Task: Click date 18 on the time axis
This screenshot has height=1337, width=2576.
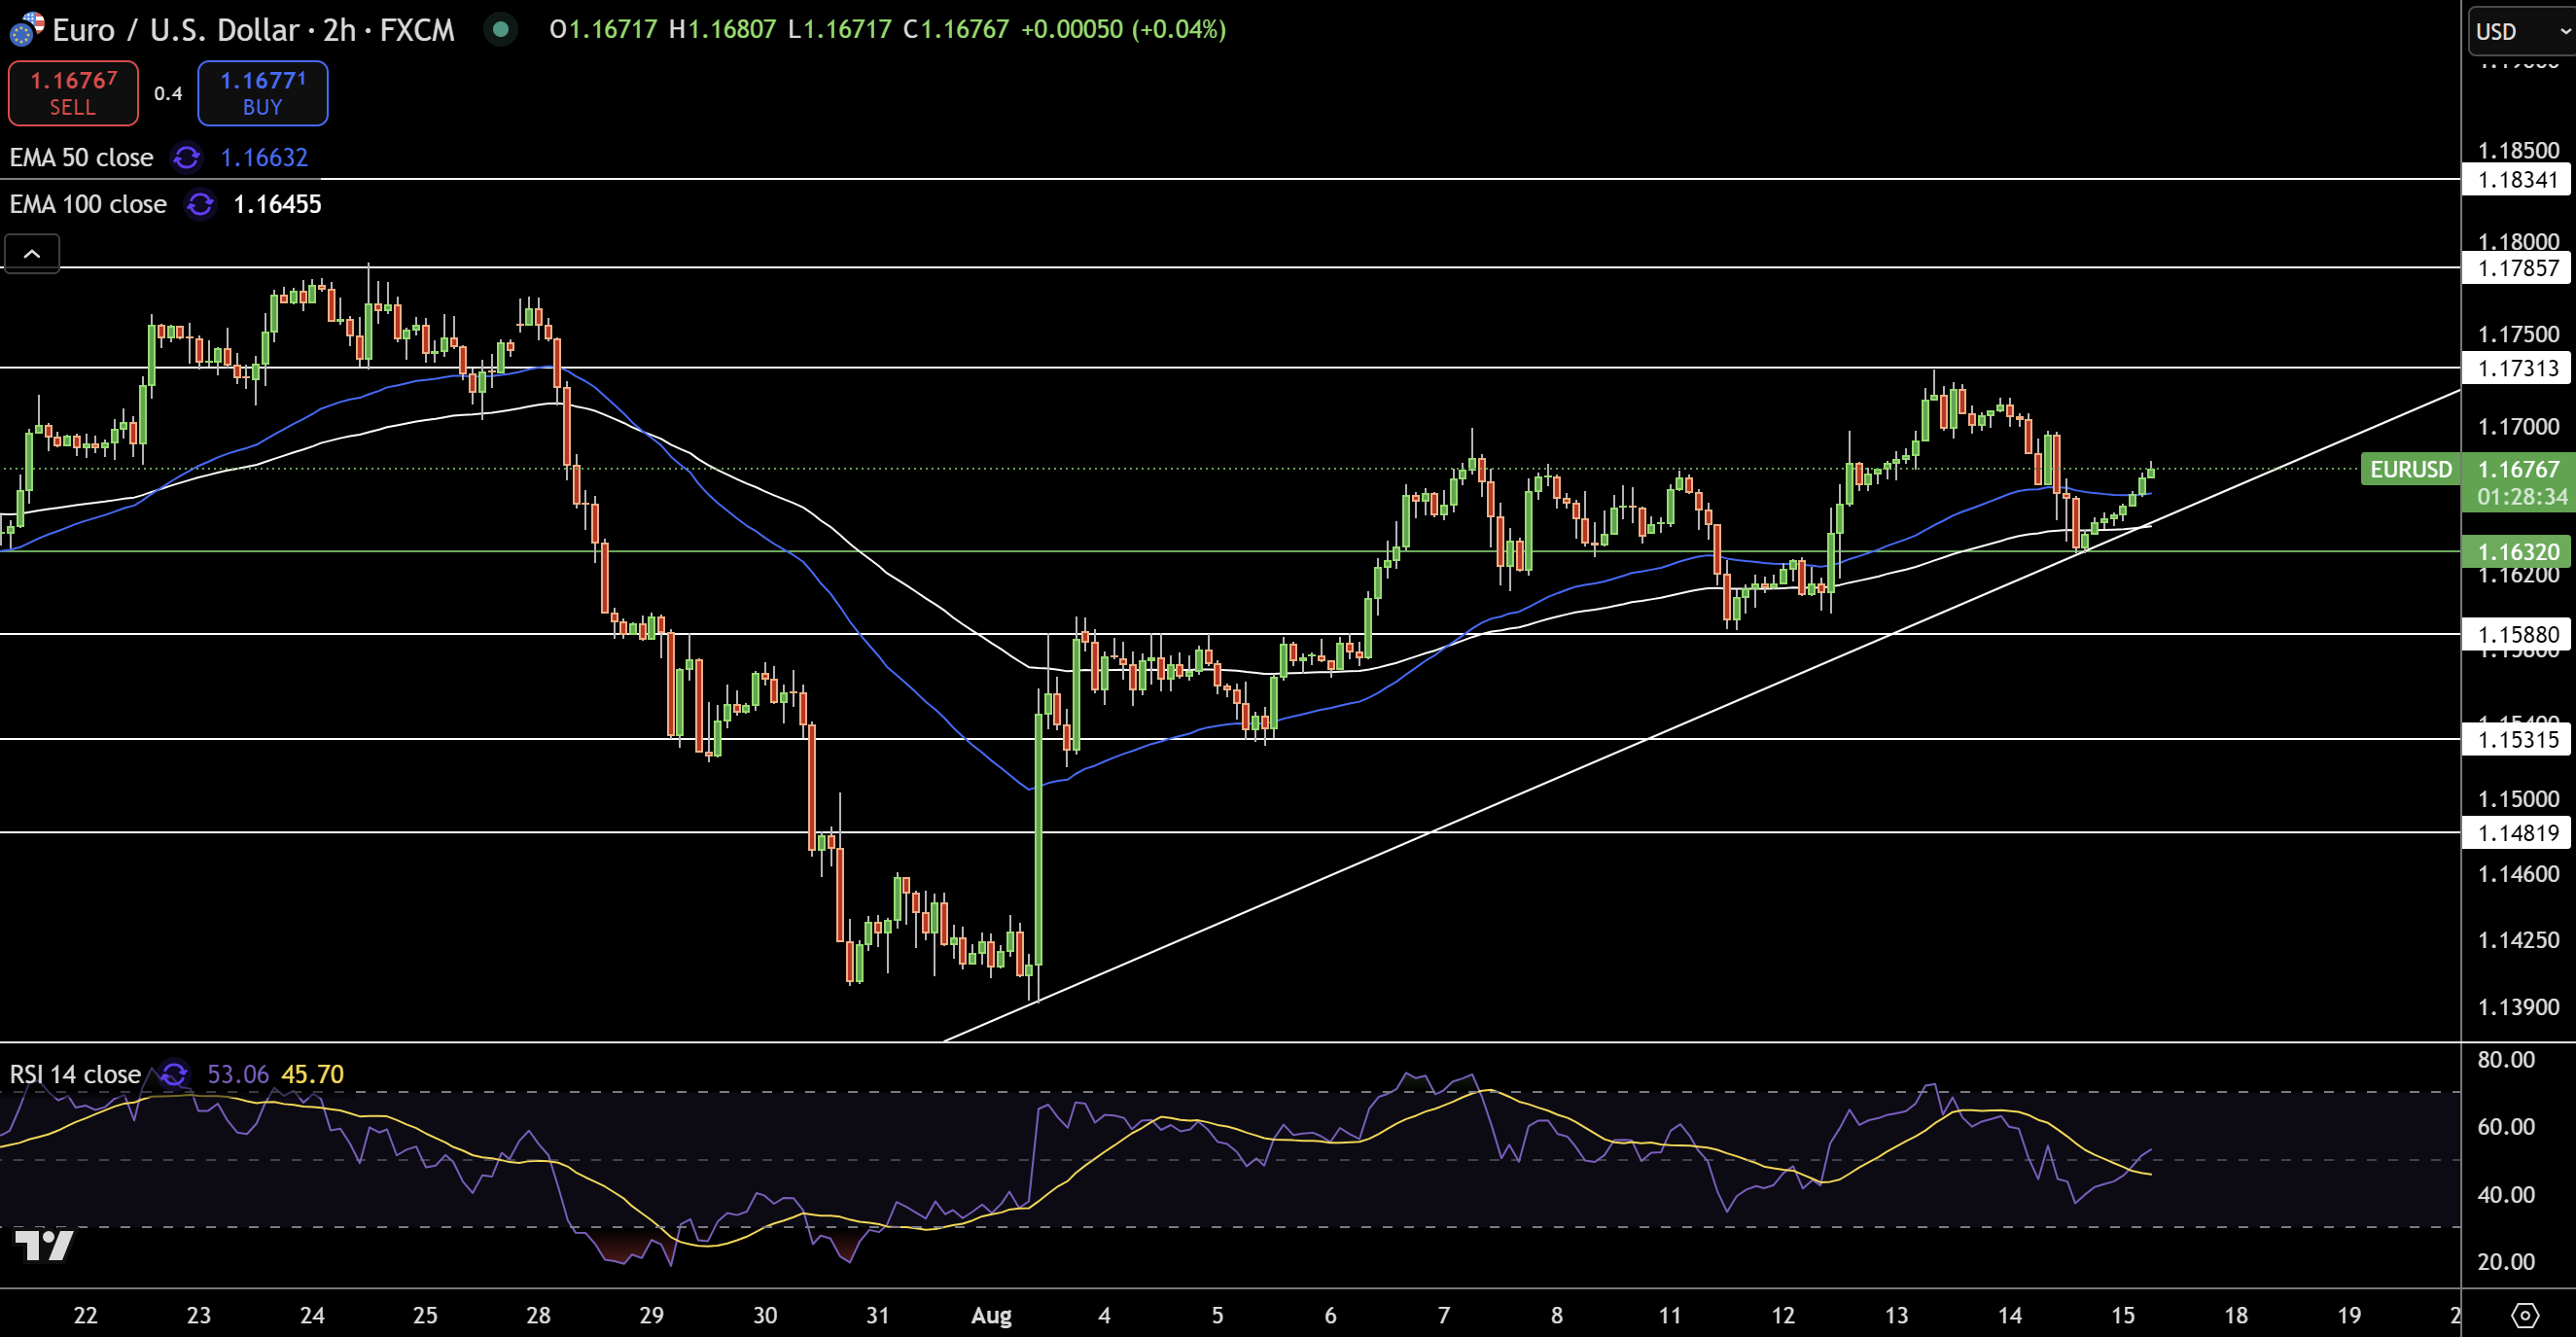Action: coord(2235,1315)
